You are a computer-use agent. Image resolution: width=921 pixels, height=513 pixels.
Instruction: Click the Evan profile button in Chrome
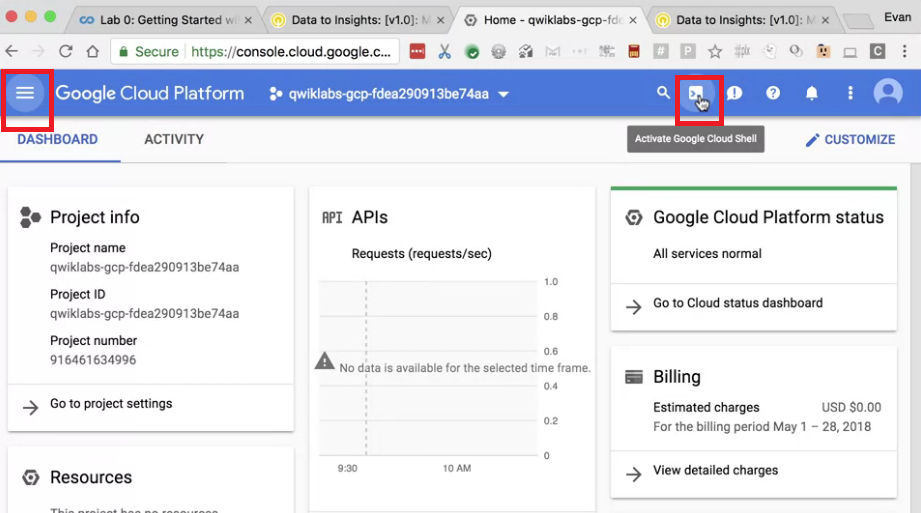tap(898, 17)
